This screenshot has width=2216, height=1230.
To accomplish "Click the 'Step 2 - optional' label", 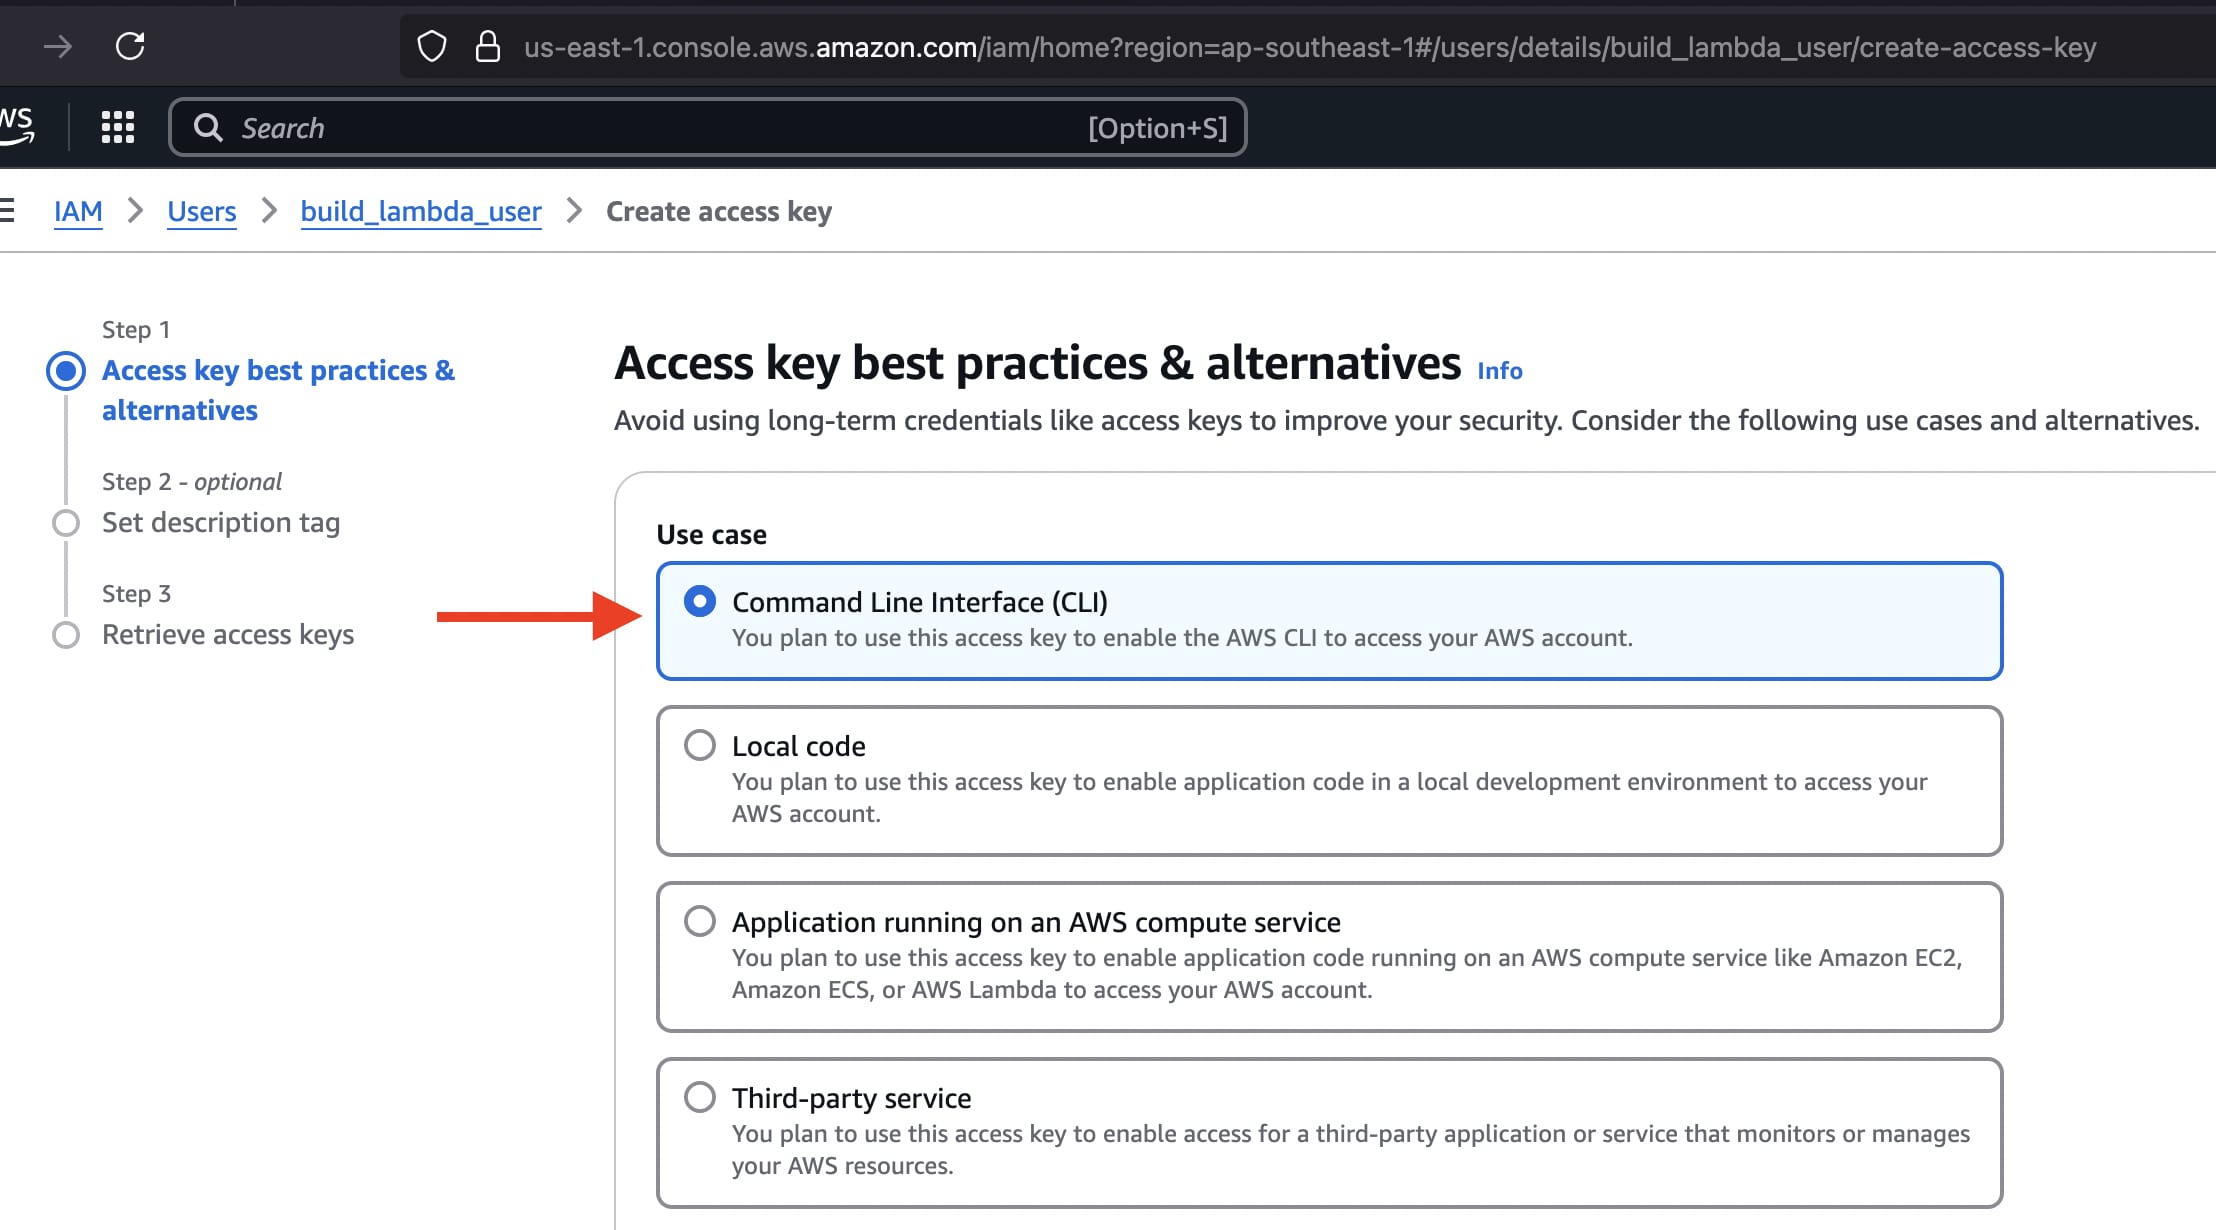I will 192,481.
